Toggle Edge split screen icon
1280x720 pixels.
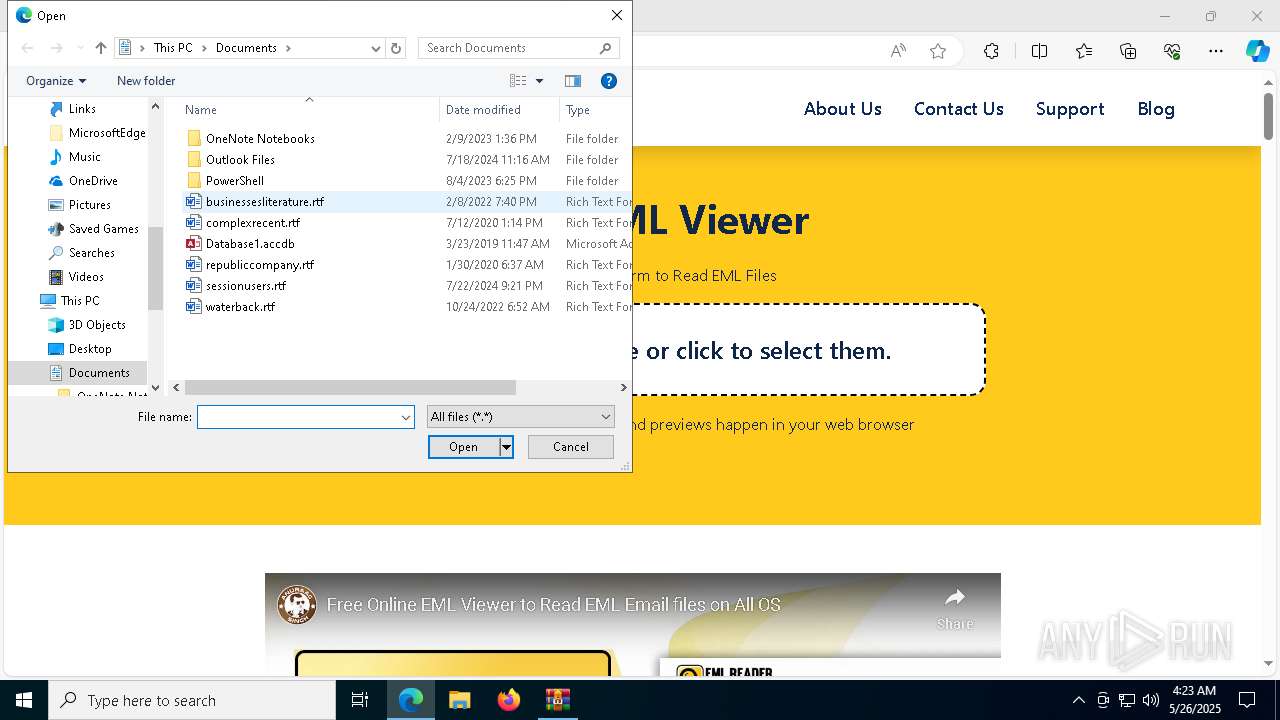1039,51
